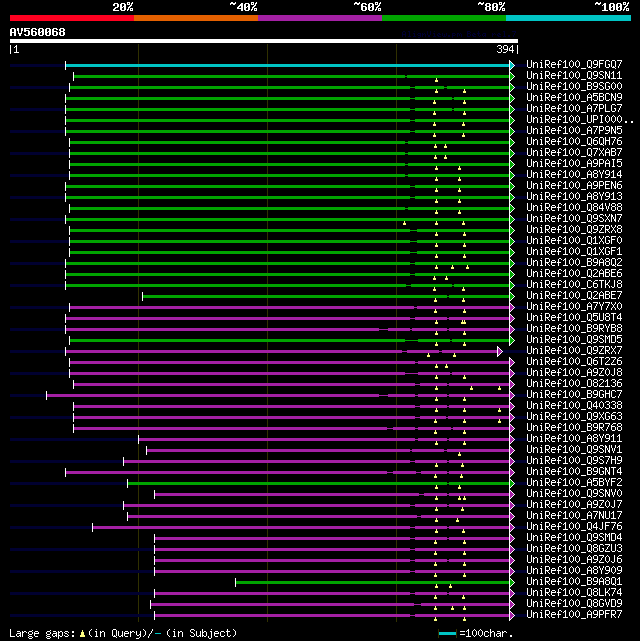
Task: Open the UniRef100_B9GNT4 hit
Action: (x=574, y=471)
